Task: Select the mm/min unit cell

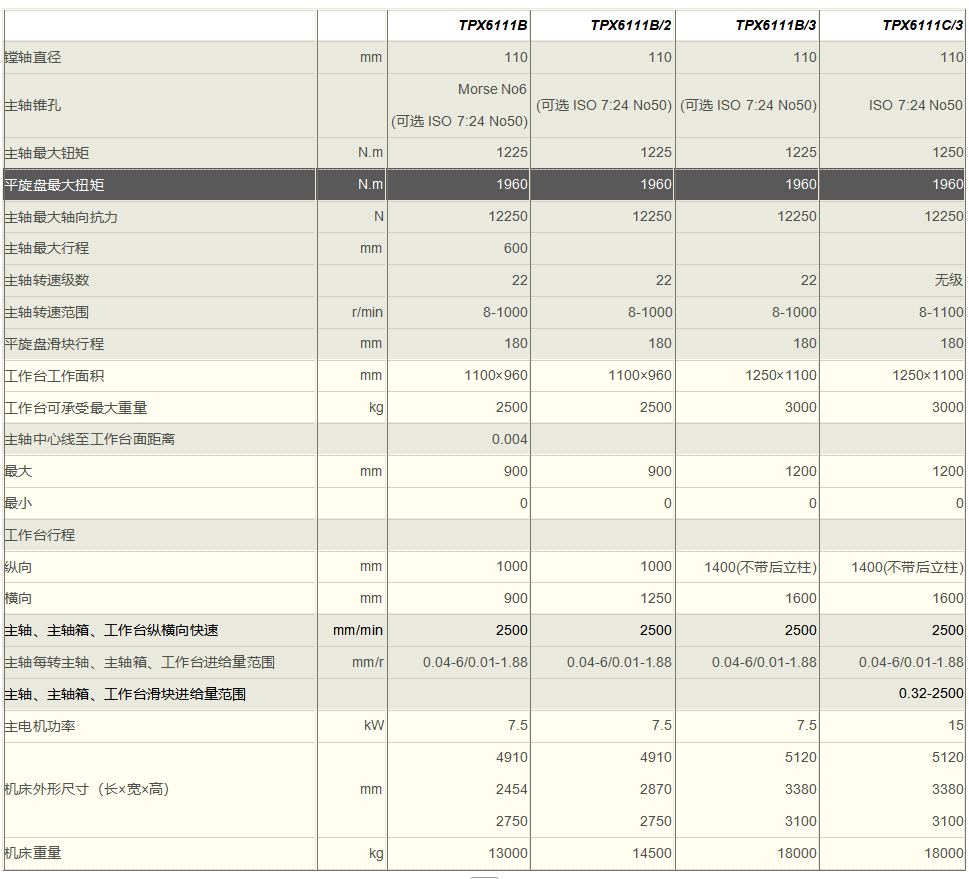Action: point(358,630)
